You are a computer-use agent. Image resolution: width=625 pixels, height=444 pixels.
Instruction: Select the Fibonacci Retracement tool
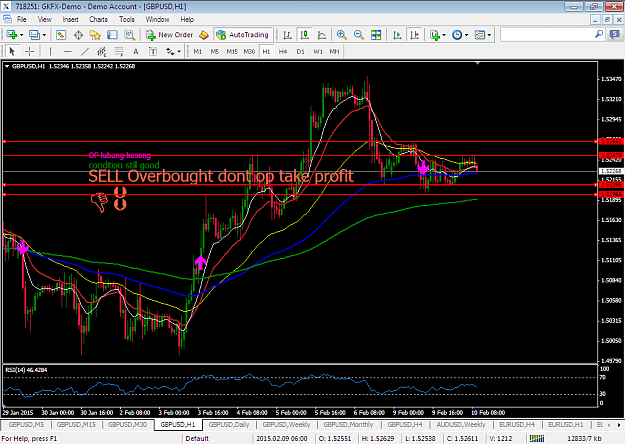point(119,51)
